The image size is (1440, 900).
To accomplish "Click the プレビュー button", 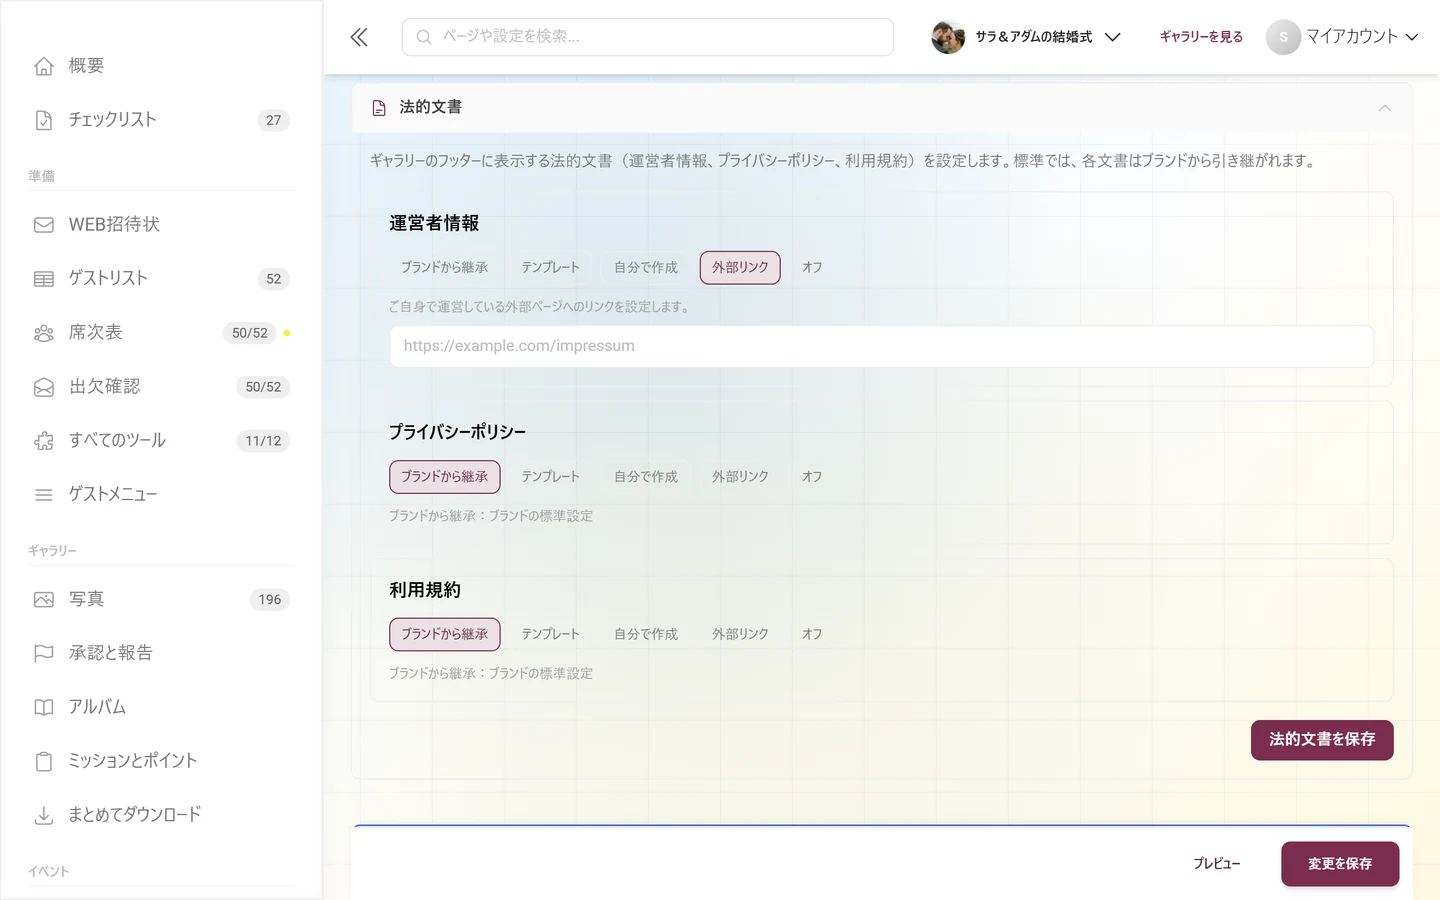I will point(1216,864).
